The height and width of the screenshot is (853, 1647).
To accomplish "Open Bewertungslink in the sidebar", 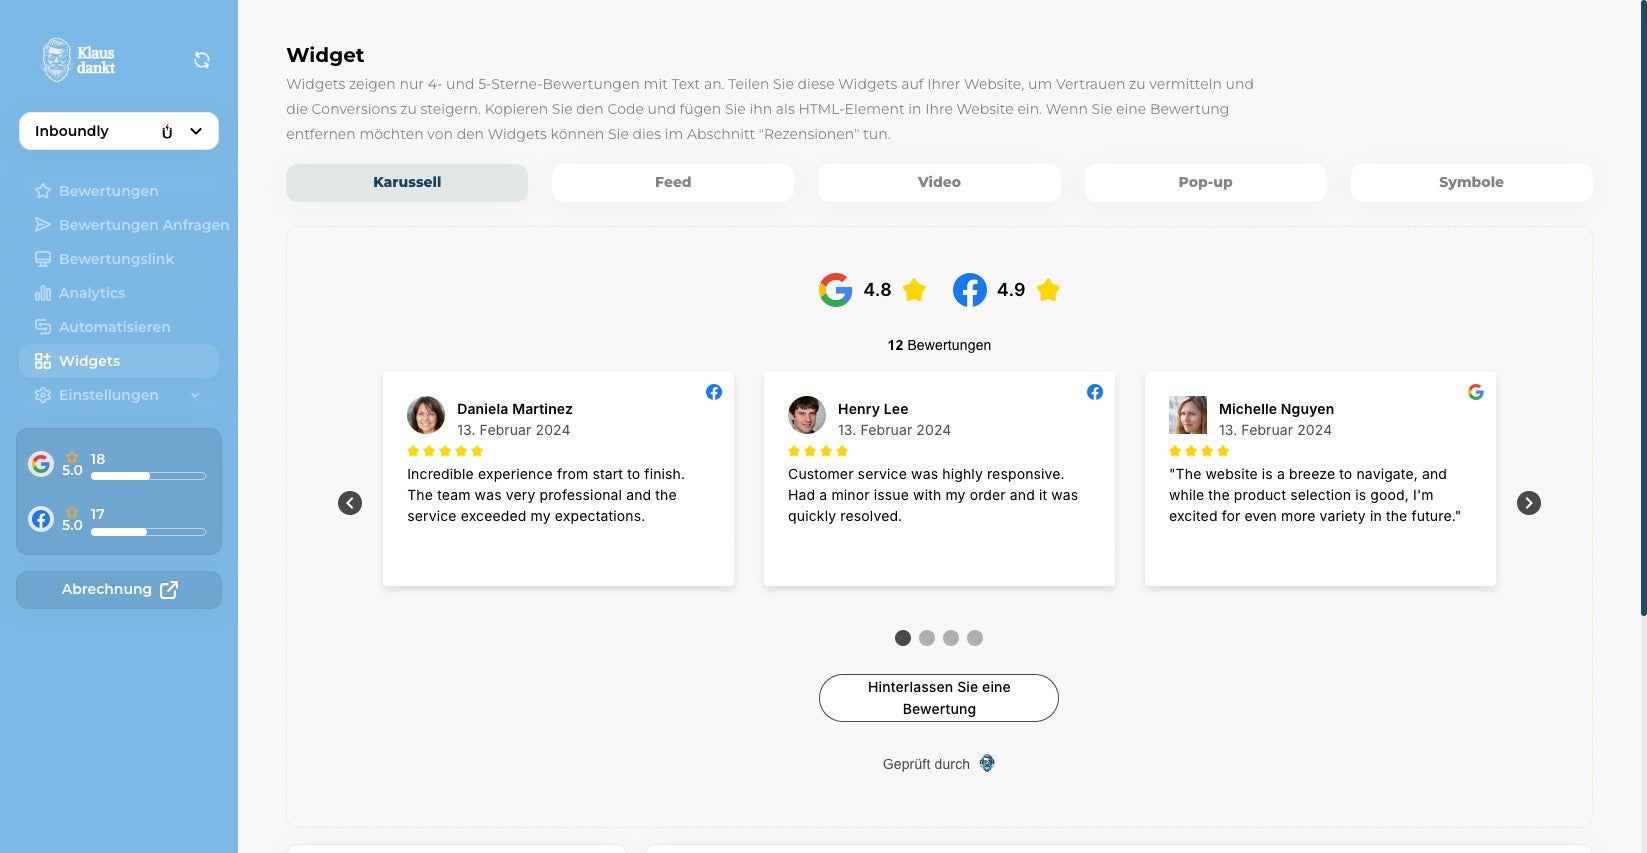I will pyautogui.click(x=119, y=259).
